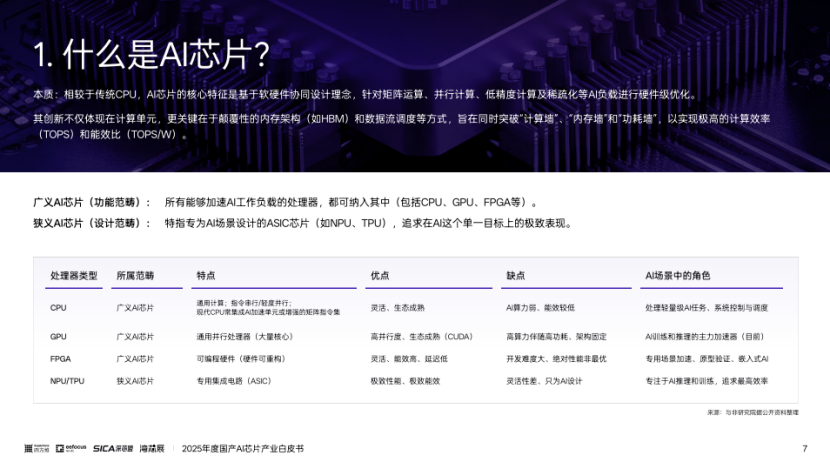The width and height of the screenshot is (830, 462).
Task: Select the NPU/TPU row label
Action: click(67, 381)
